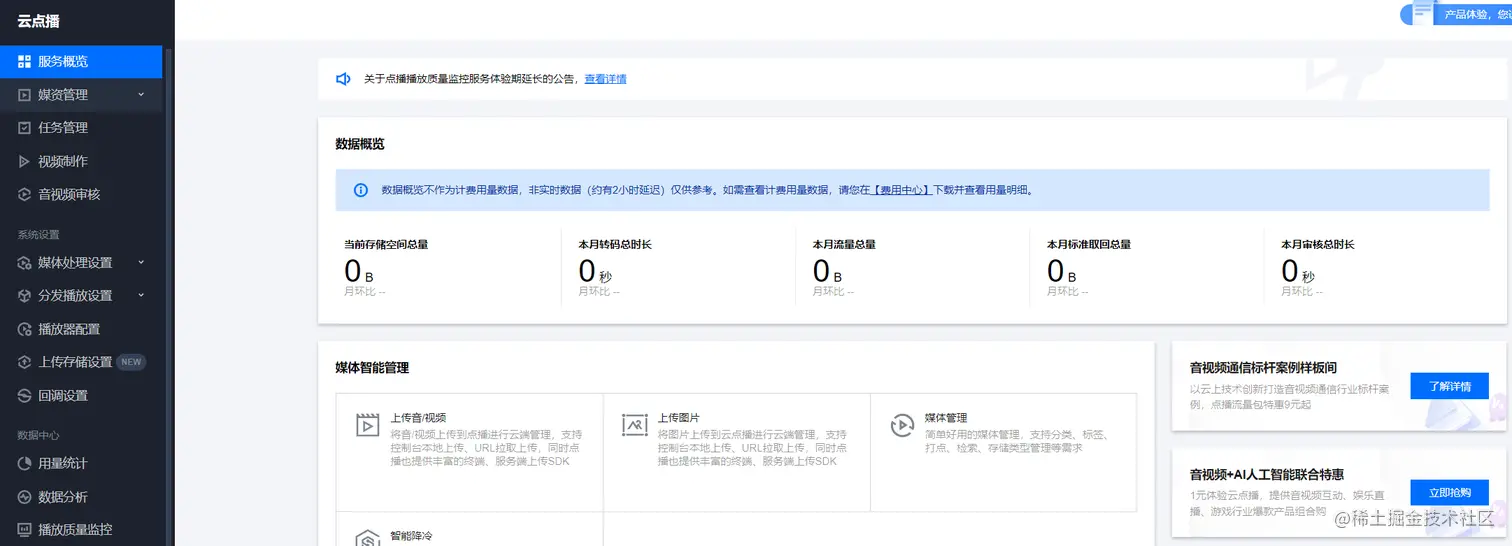Click the NEW badge beside 上传存储设置

(131, 362)
